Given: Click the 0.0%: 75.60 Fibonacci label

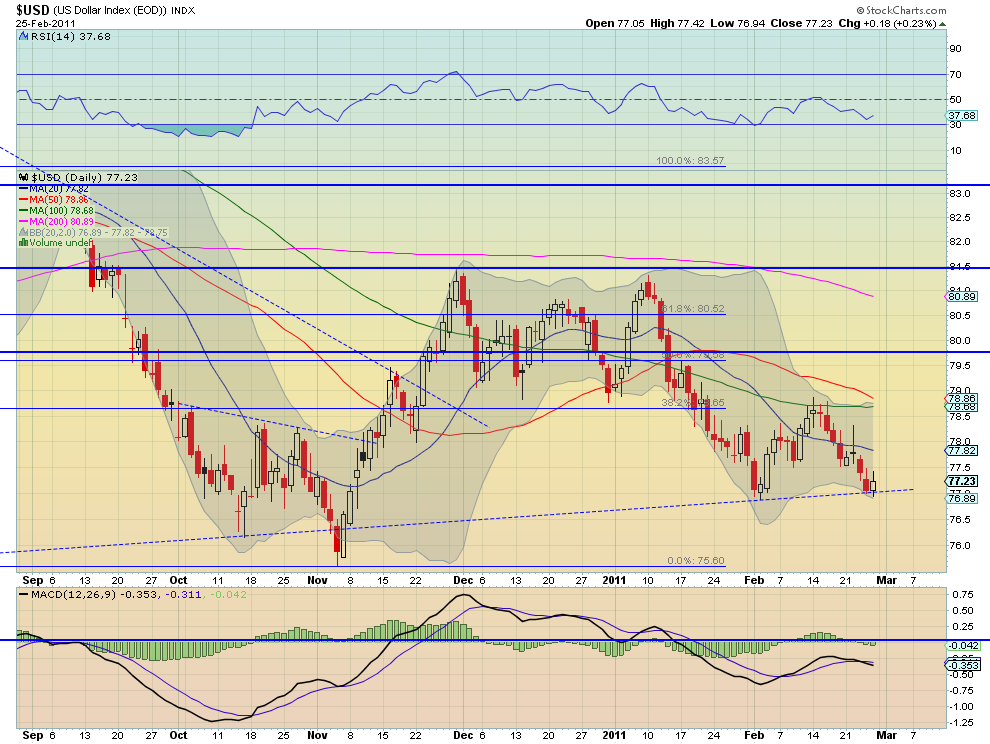Looking at the screenshot, I should click(696, 561).
